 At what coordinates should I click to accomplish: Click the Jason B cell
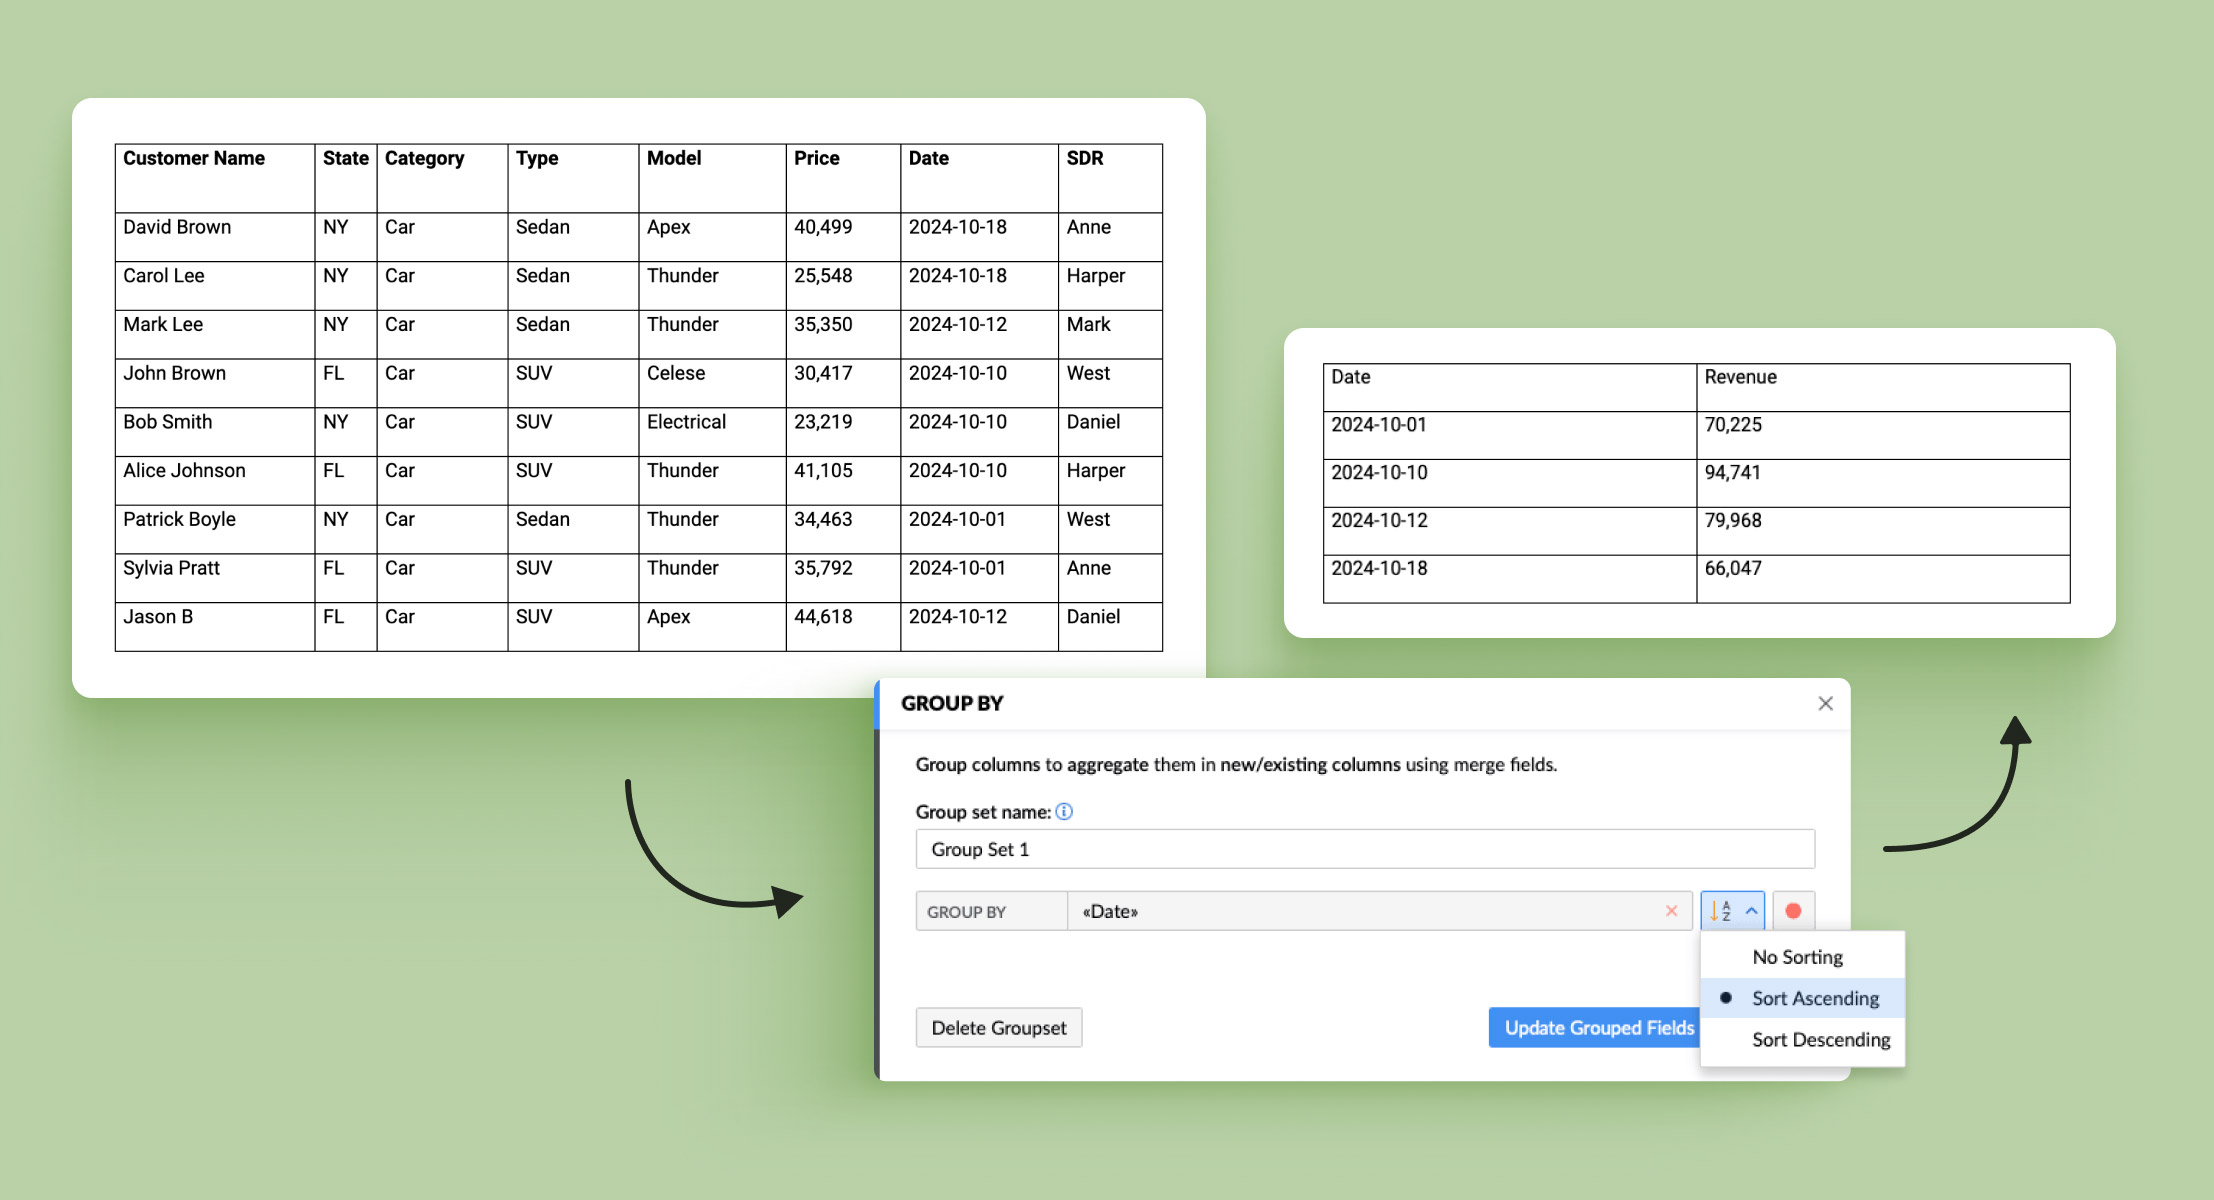215,627
